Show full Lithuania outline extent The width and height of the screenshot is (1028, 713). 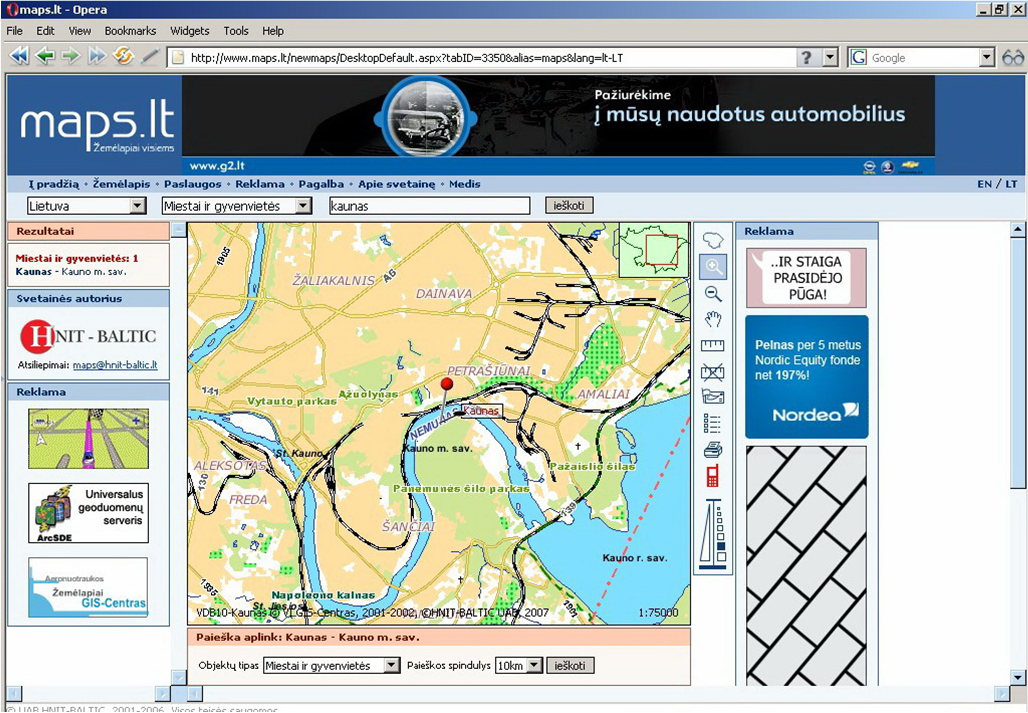pos(713,241)
